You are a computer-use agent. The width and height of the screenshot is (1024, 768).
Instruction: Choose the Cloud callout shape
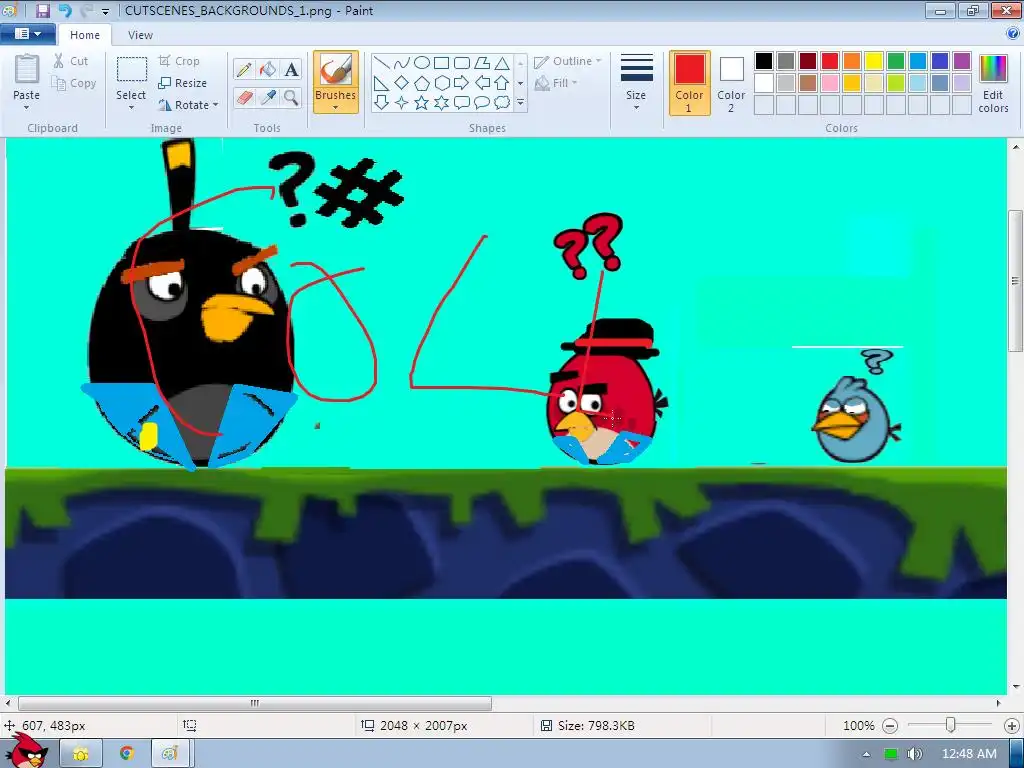coord(502,103)
